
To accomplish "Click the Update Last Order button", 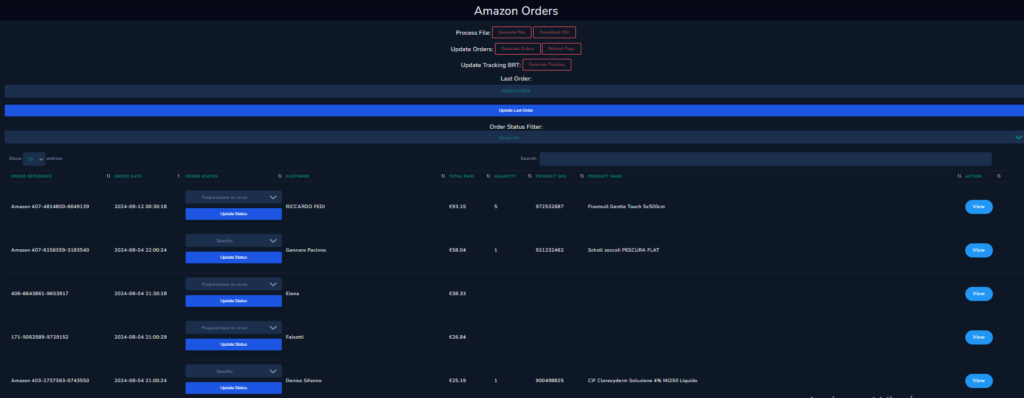I will [514, 110].
